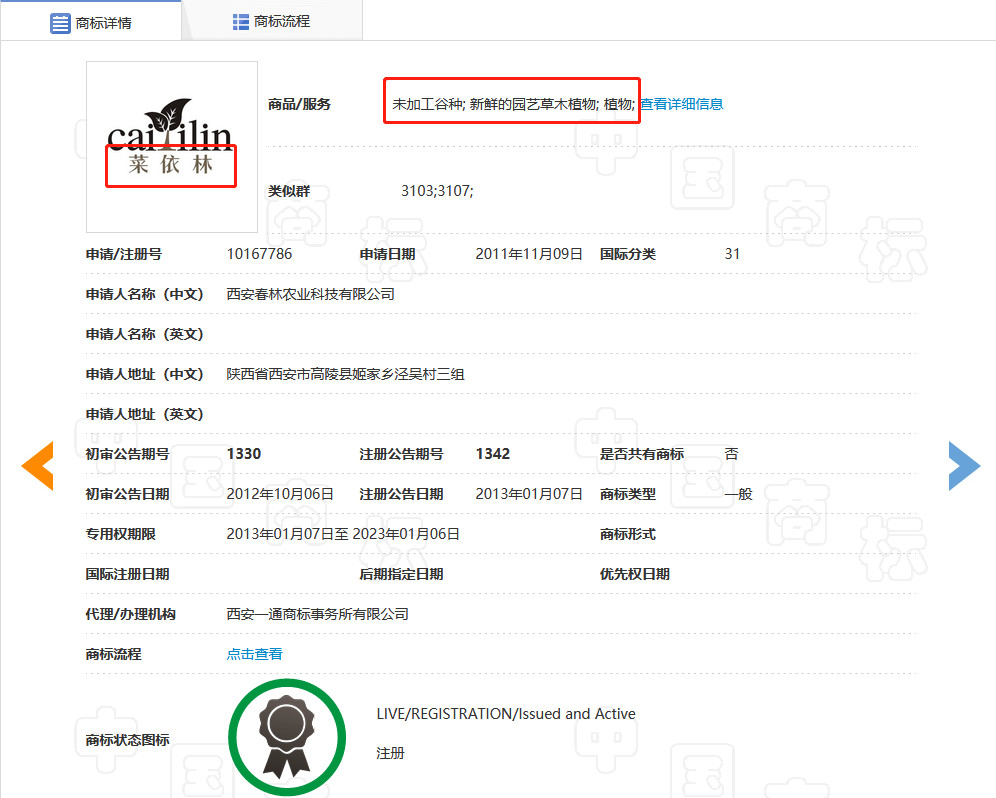The height and width of the screenshot is (798, 996).
Task: Select the 注册 status label below the badge
Action: pos(389,753)
